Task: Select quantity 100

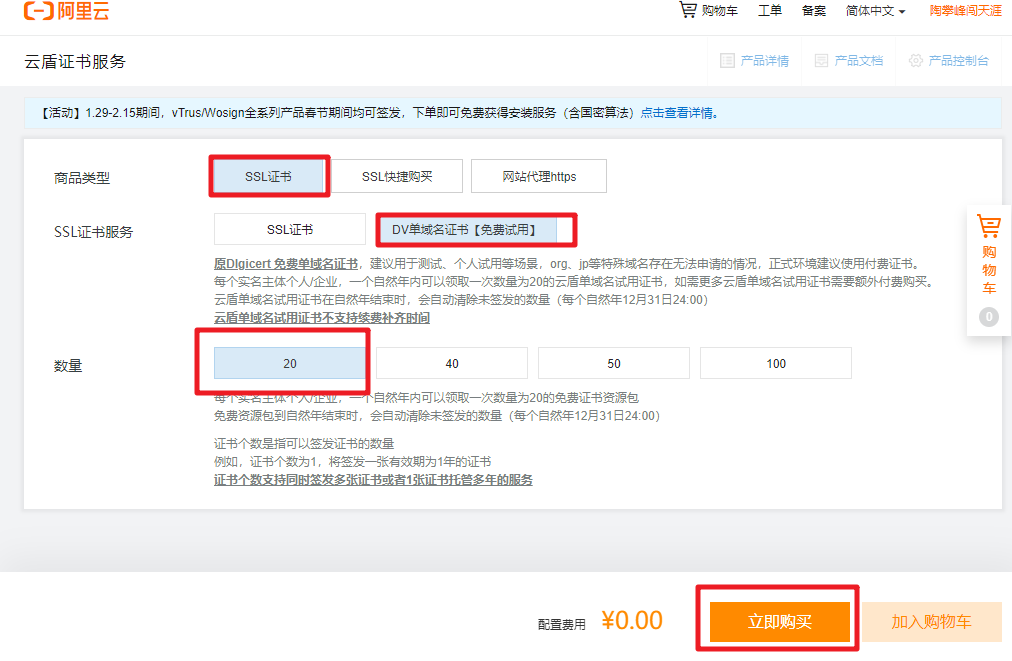Action: 776,363
